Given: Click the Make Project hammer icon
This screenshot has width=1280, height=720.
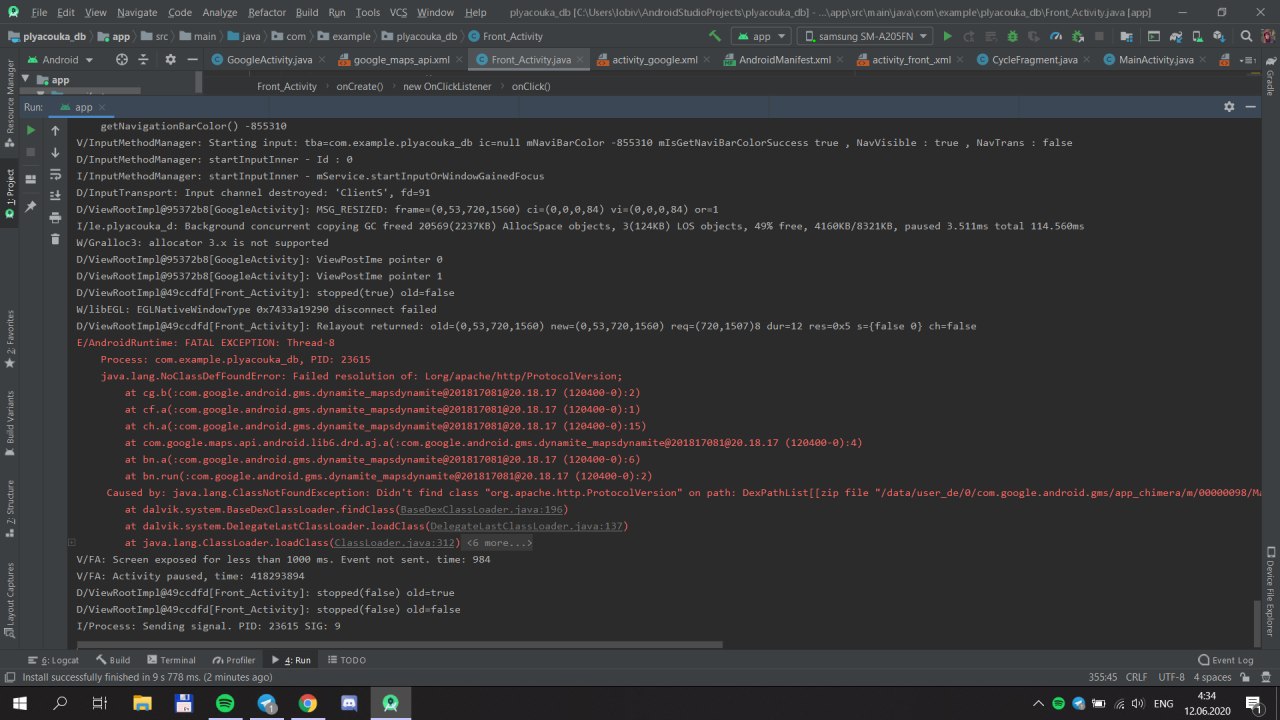Looking at the screenshot, I should click(x=715, y=36).
